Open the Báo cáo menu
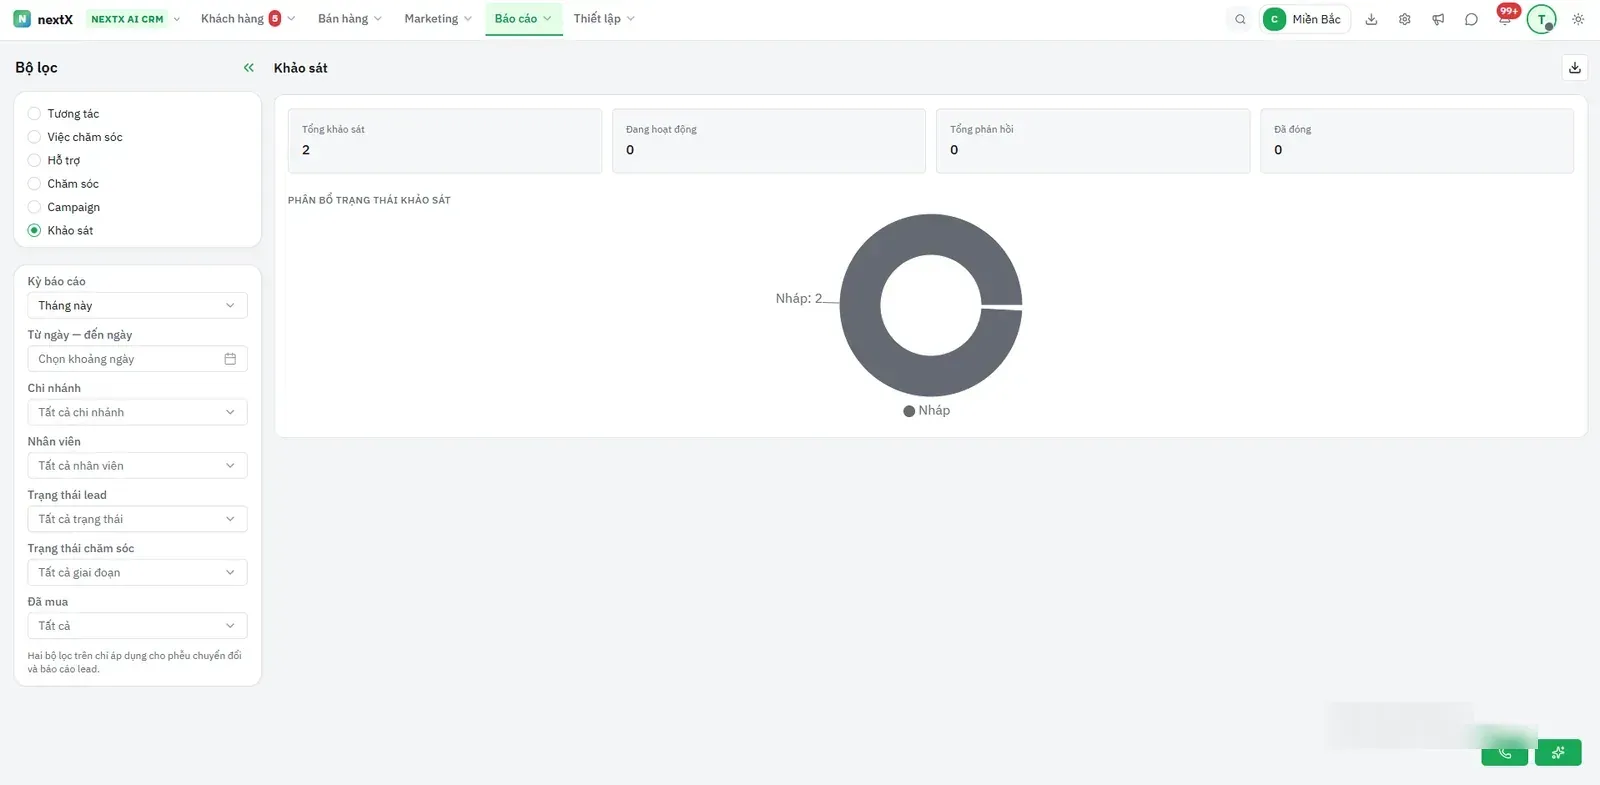Screen dimensions: 1600x785 point(523,19)
